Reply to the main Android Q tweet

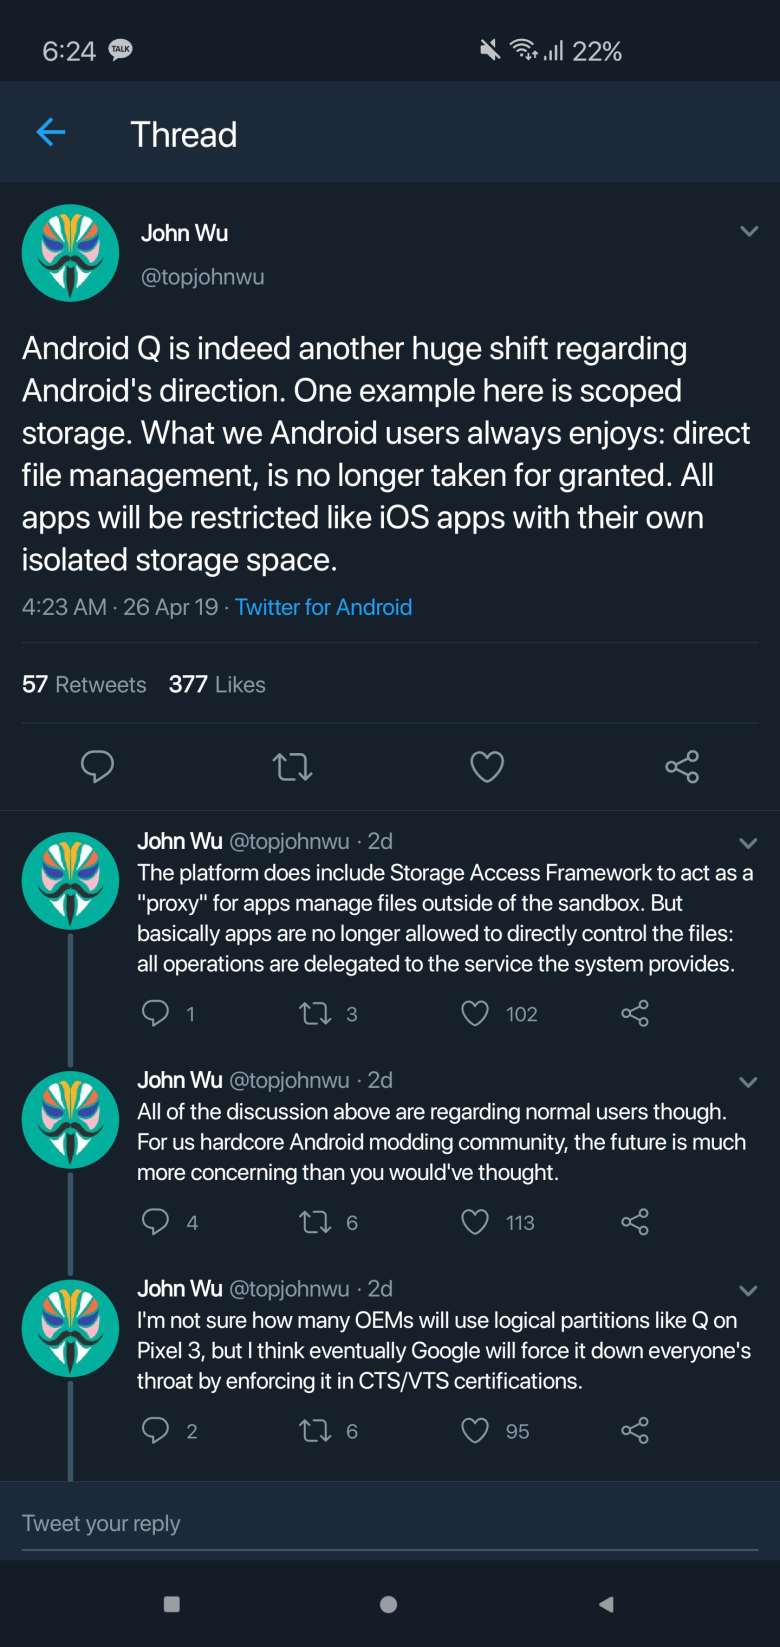pyautogui.click(x=97, y=767)
